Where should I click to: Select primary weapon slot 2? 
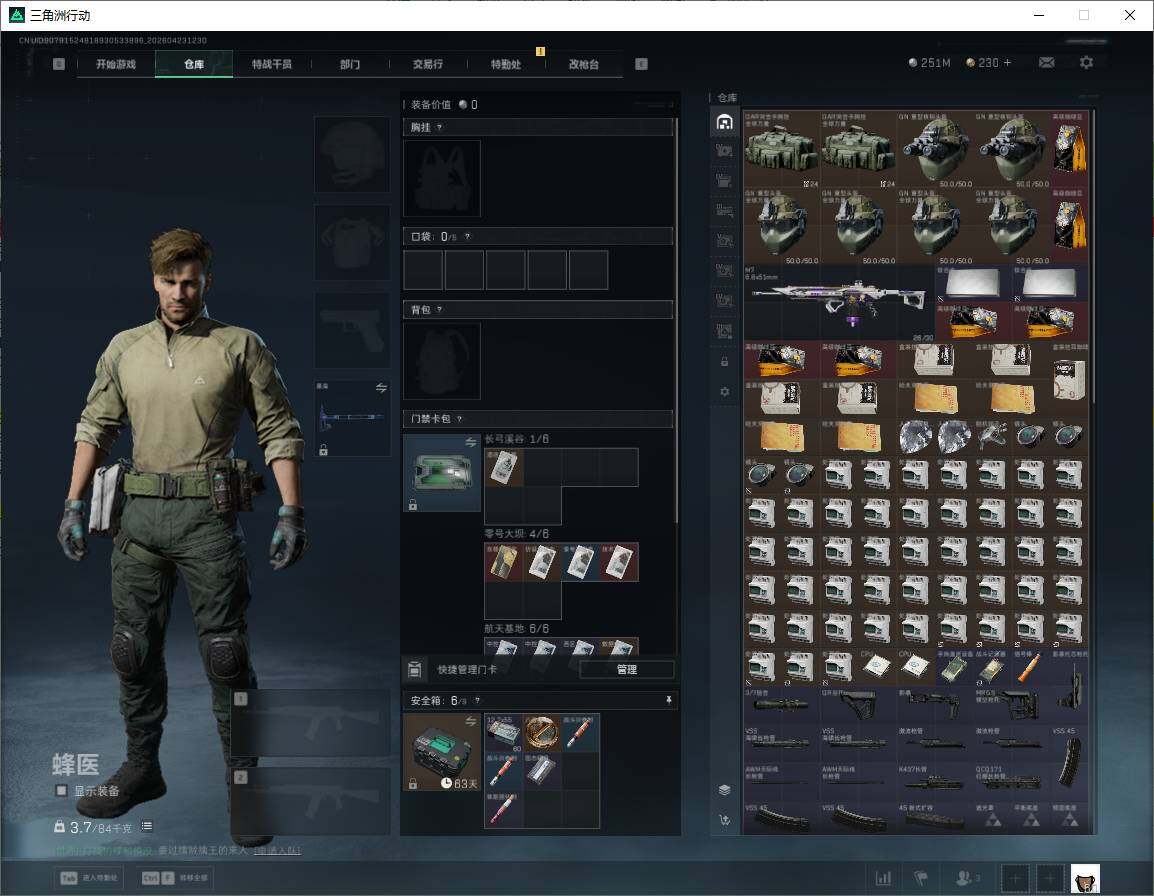(311, 801)
